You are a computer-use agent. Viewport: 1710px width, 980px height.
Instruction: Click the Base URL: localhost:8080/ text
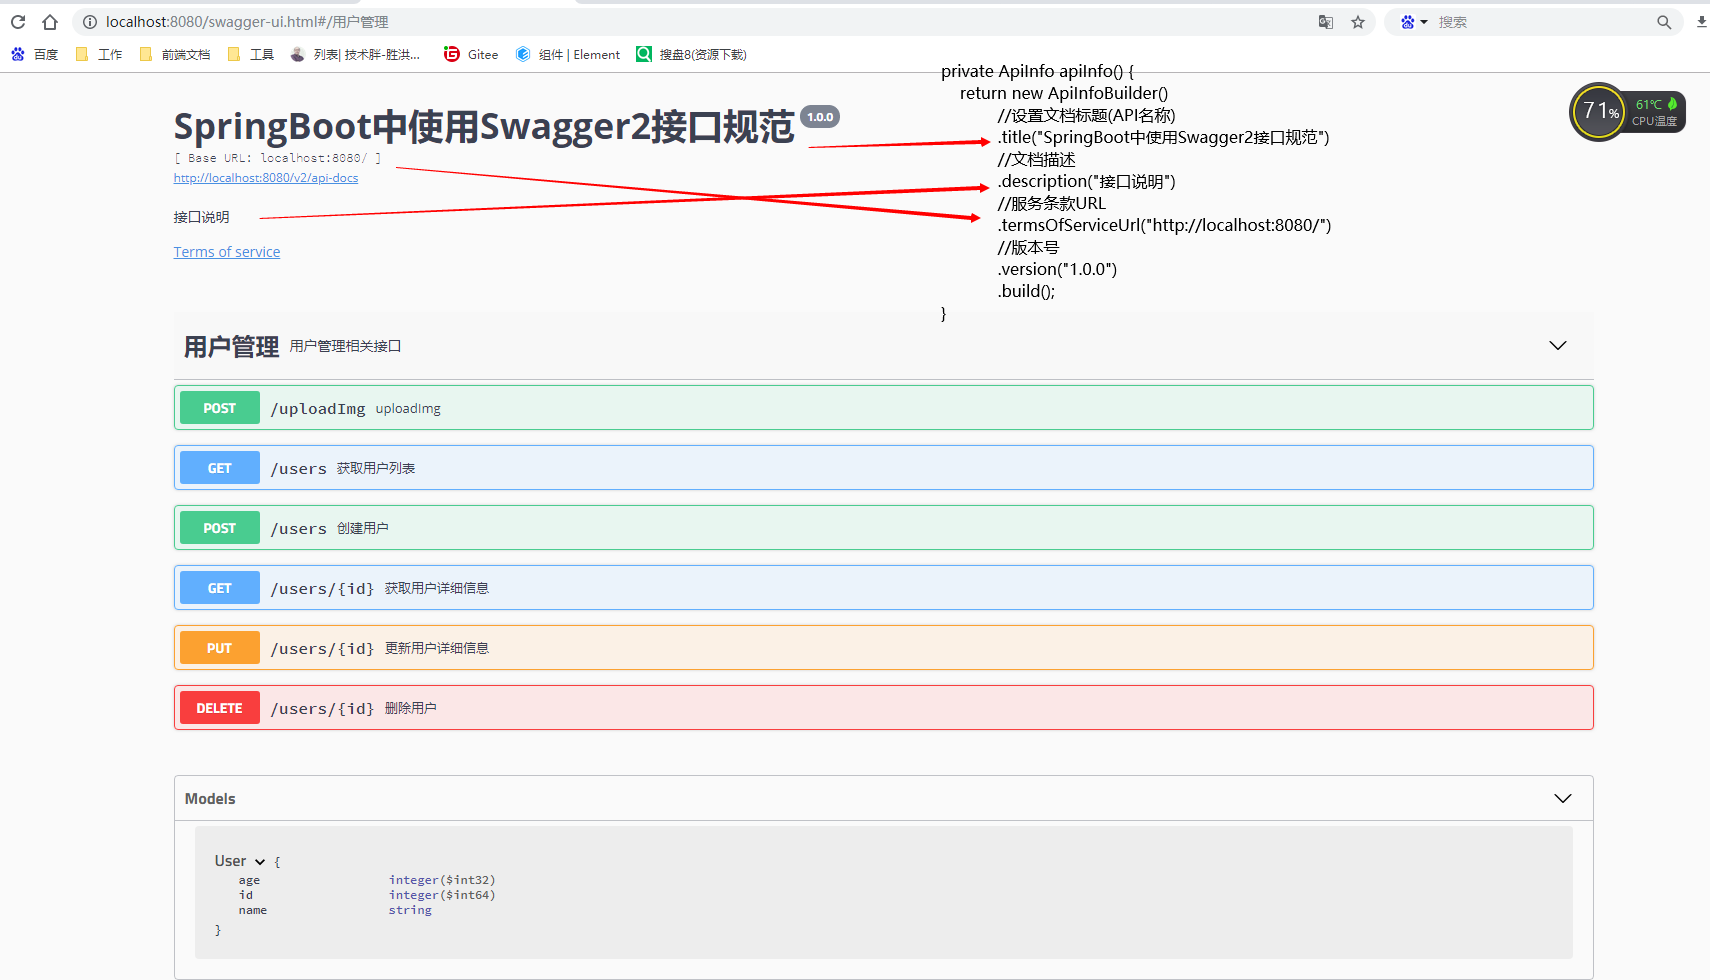coord(278,158)
